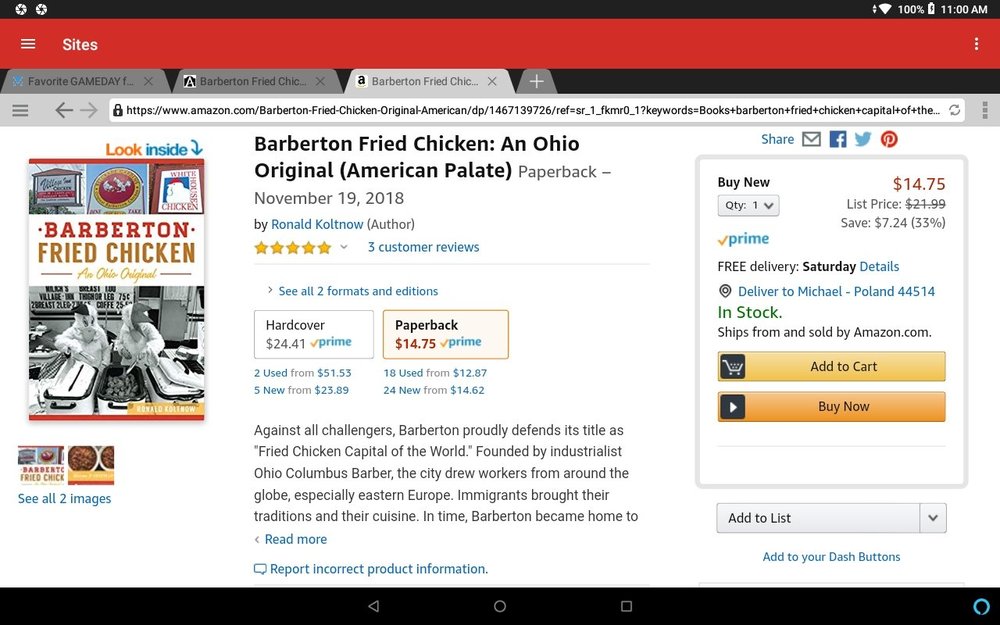The width and height of the screenshot is (1000, 625).
Task: Share the book on Facebook
Action: point(838,139)
